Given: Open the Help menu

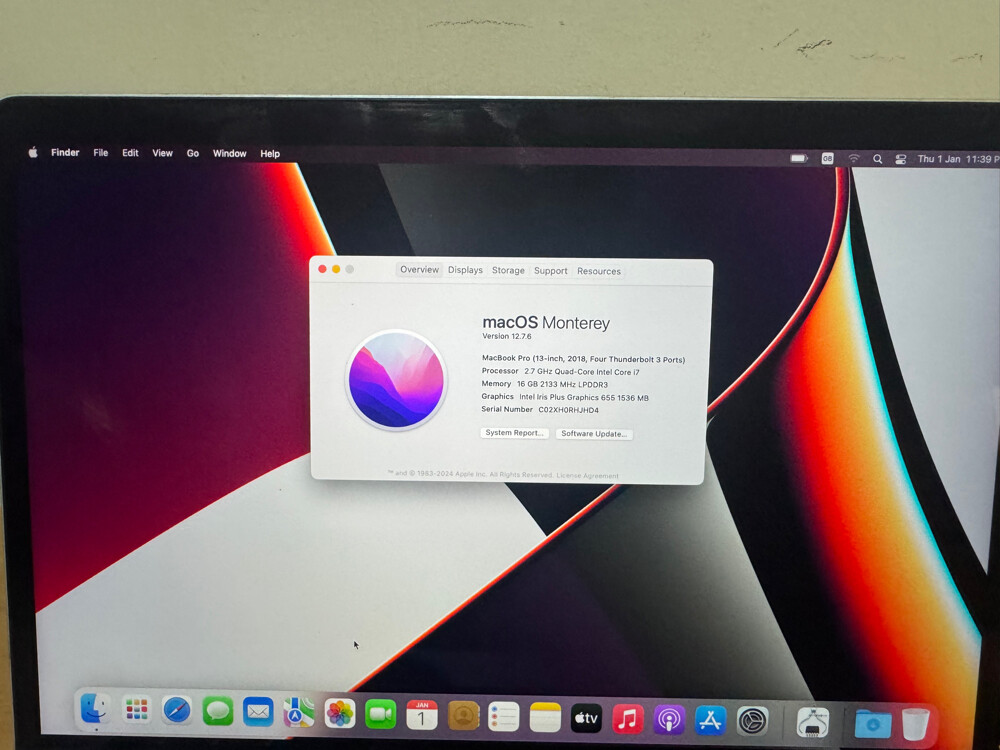Looking at the screenshot, I should (x=270, y=154).
